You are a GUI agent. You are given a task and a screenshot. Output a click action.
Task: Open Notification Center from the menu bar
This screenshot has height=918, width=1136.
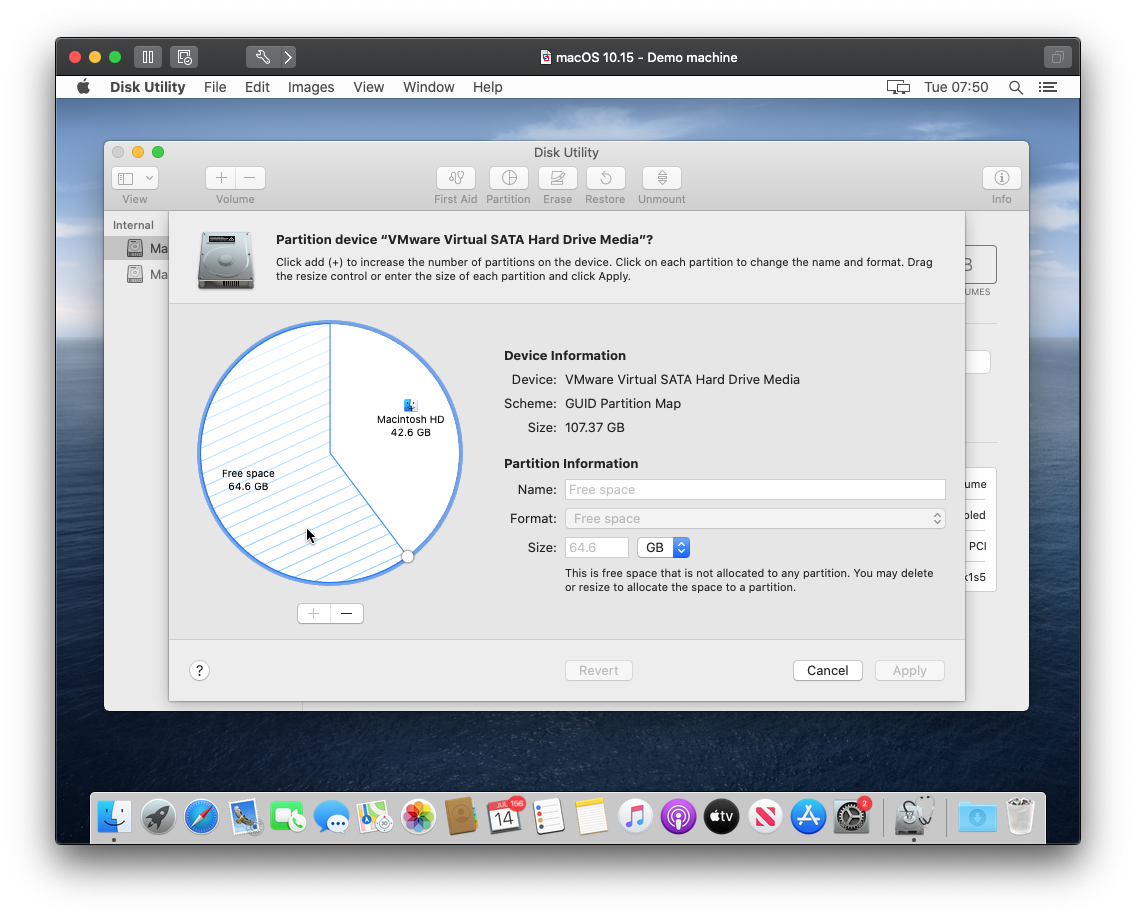pos(1048,88)
